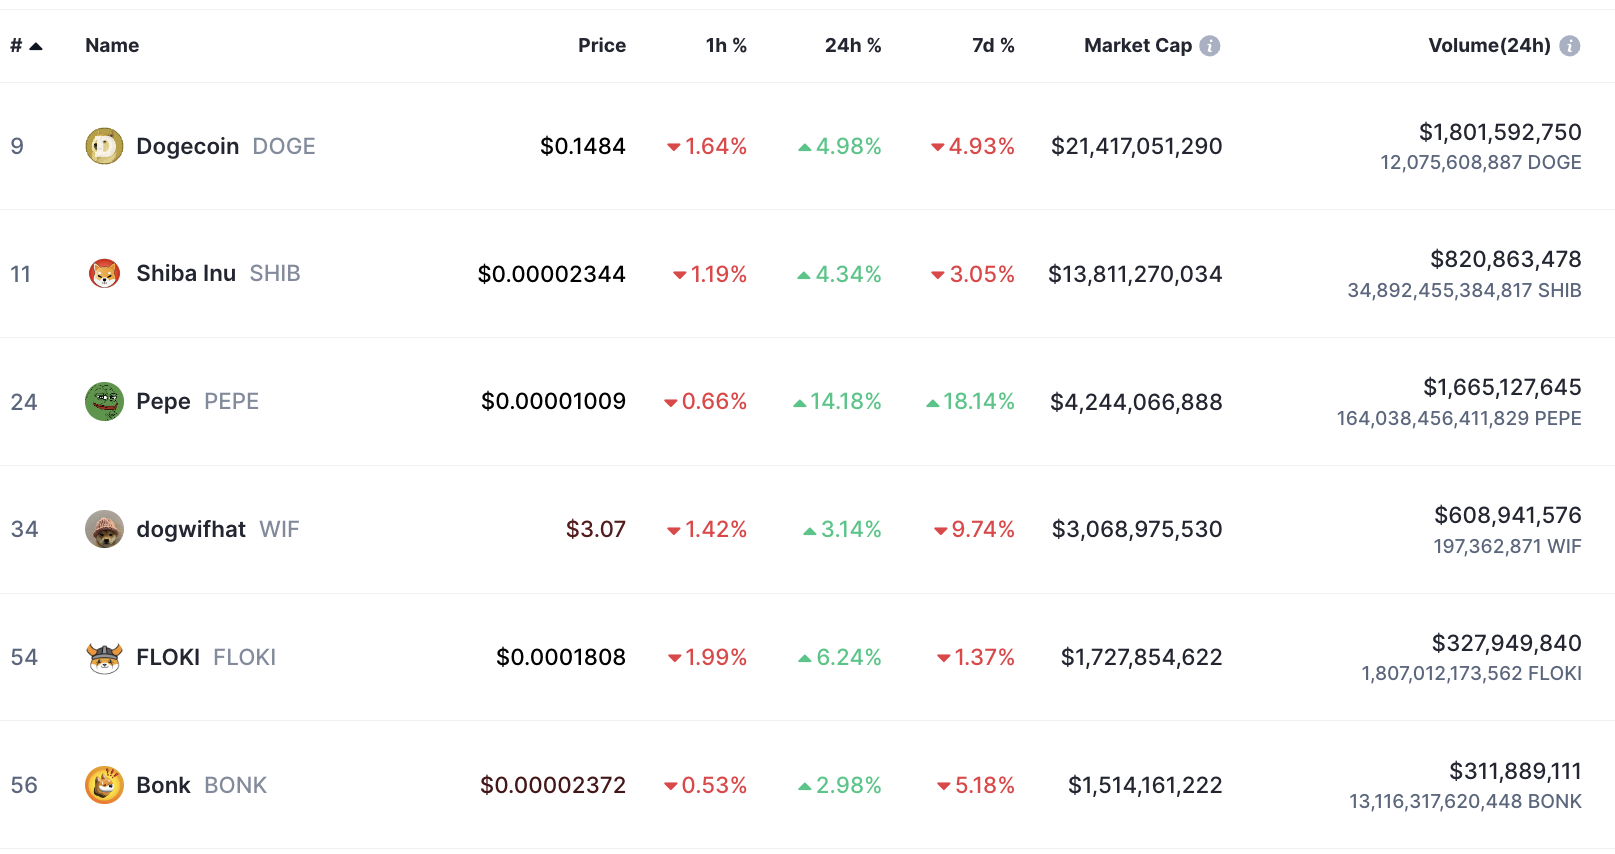Open the Pepe PEPE name link

pos(198,401)
